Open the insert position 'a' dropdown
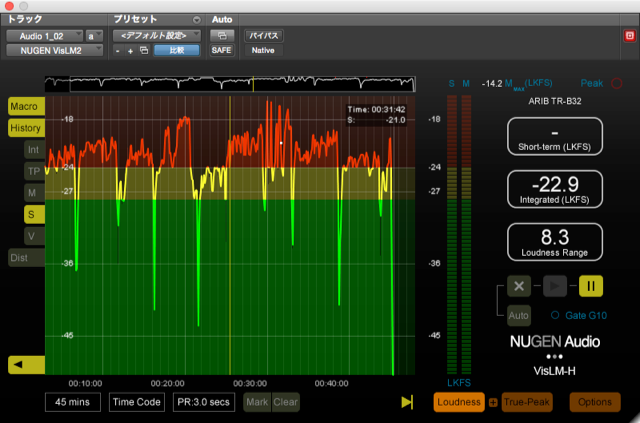Image resolution: width=640 pixels, height=423 pixels. tap(94, 36)
